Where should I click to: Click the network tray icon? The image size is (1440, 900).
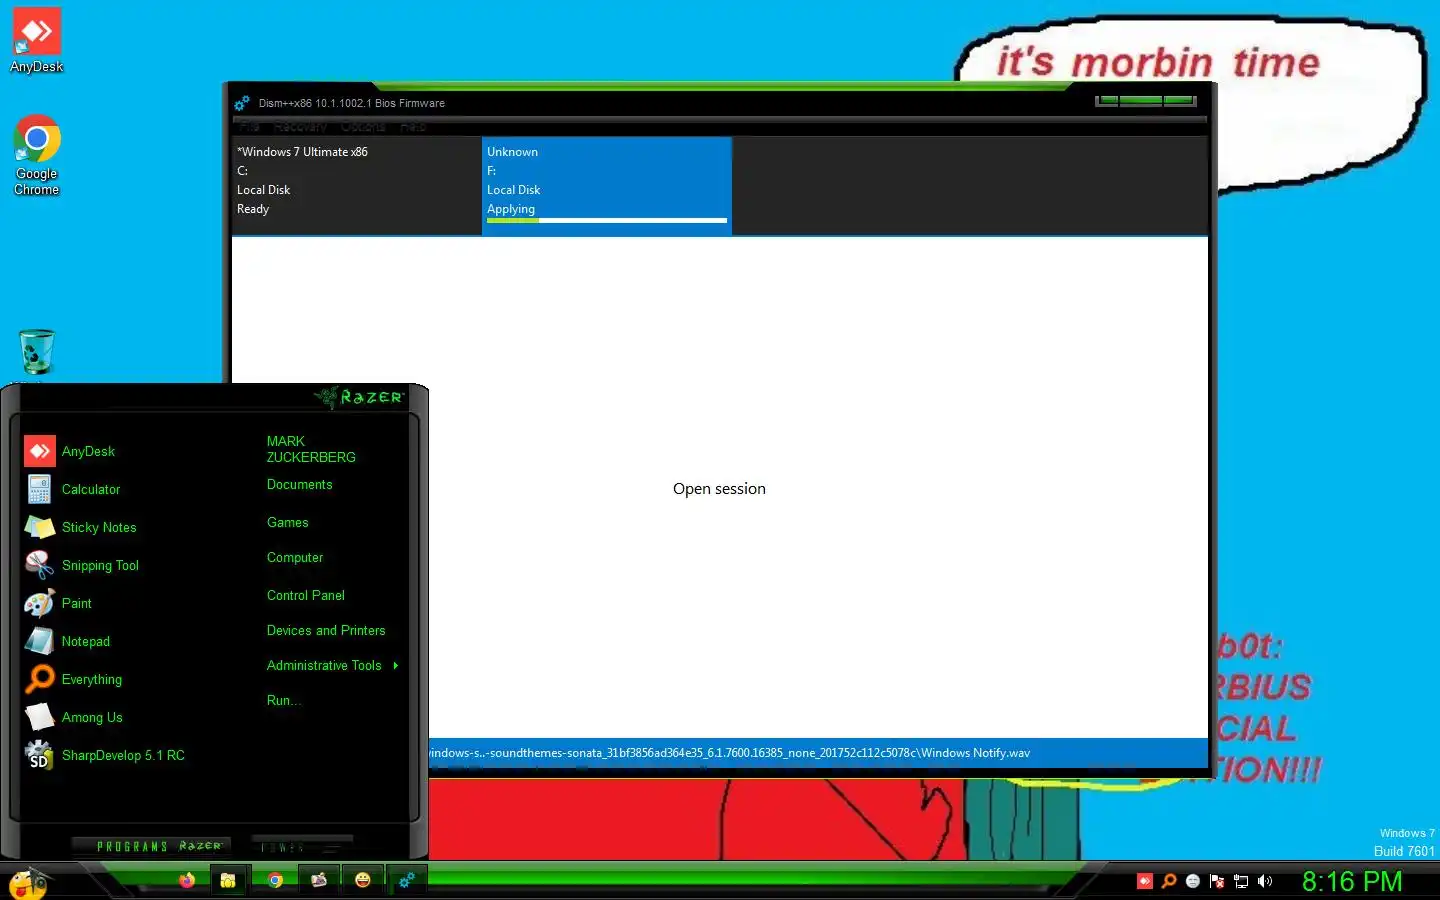(1241, 881)
